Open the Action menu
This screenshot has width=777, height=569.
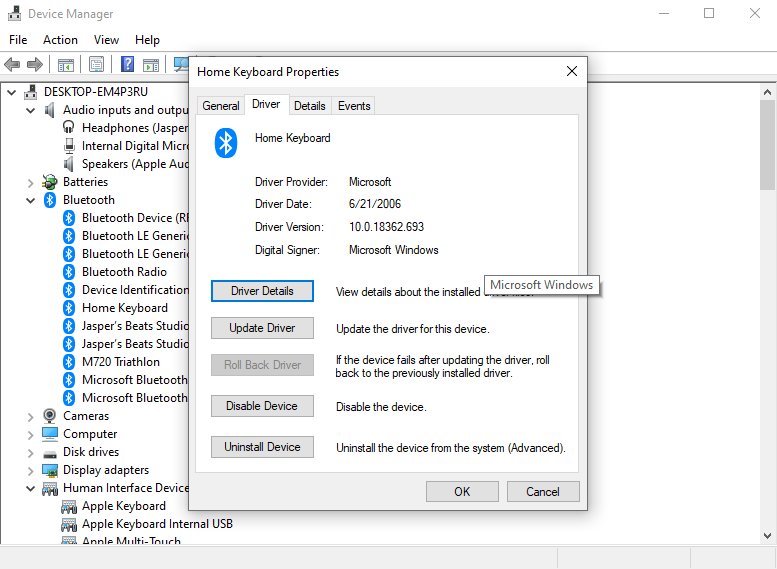(60, 40)
